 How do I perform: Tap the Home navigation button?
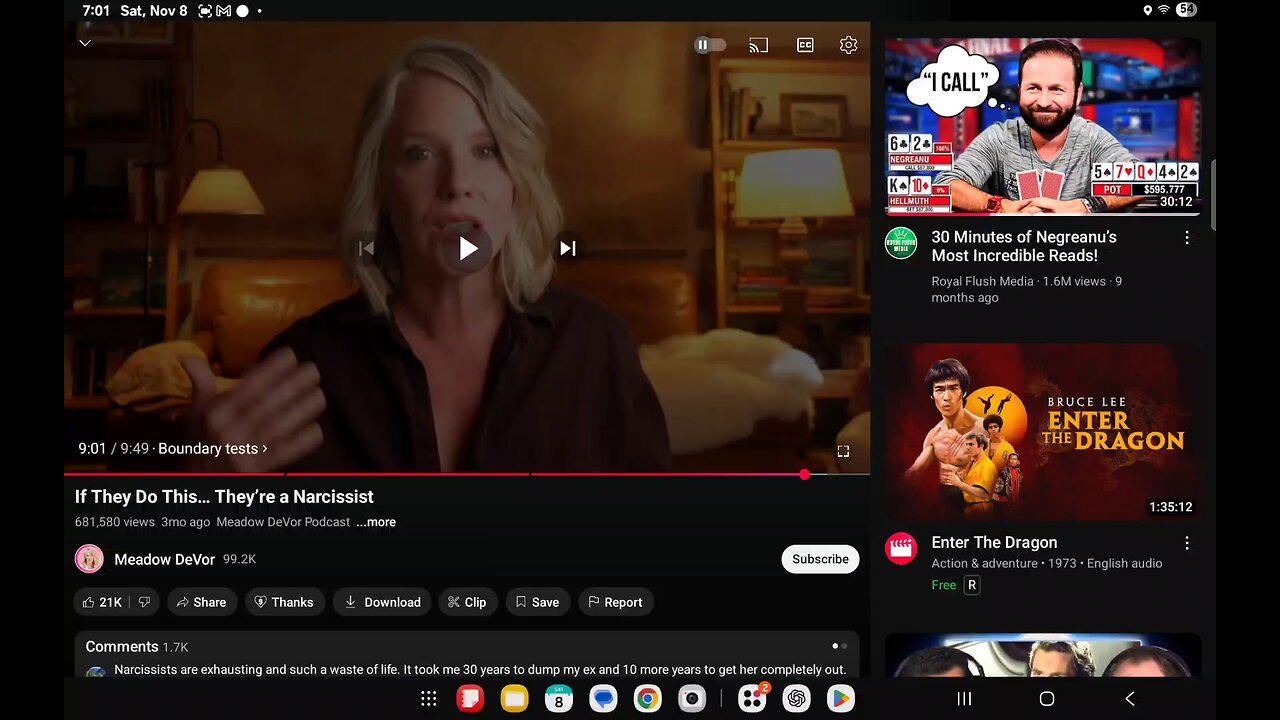pos(1047,699)
